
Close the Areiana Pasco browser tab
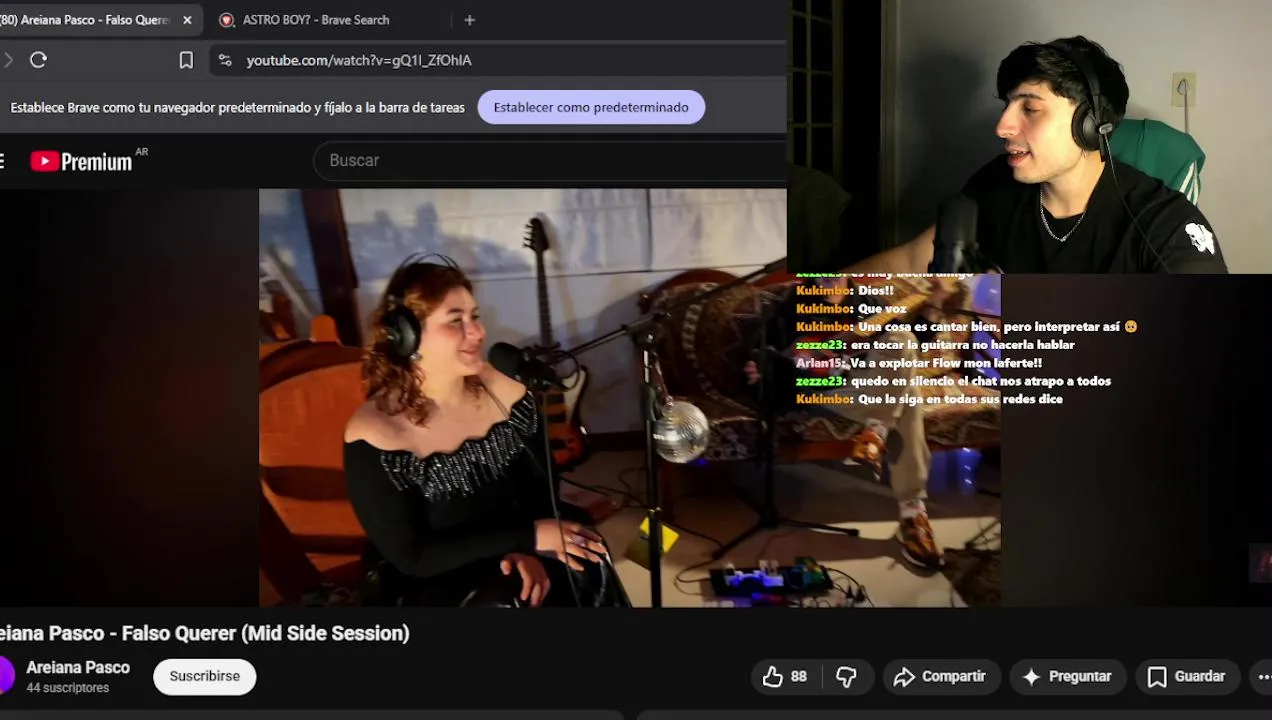coord(187,20)
